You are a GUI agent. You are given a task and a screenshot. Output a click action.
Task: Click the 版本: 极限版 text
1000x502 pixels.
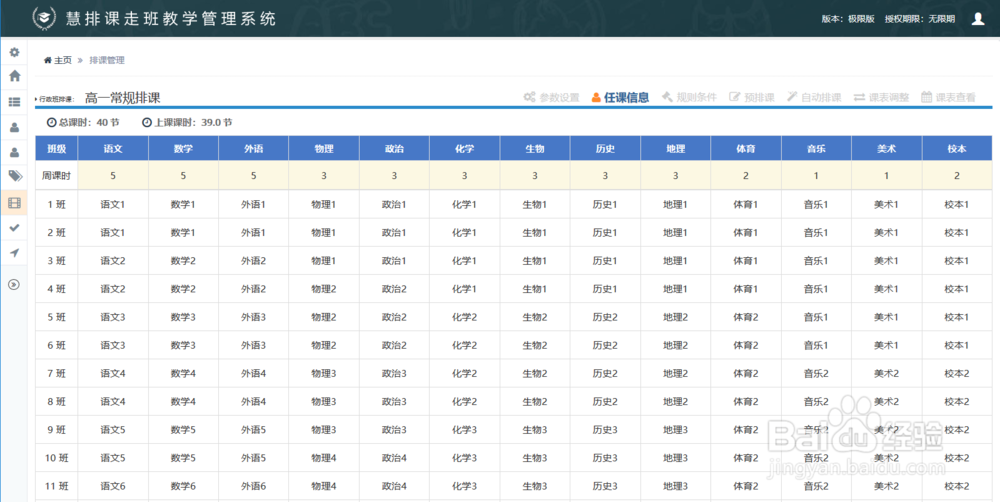point(848,19)
